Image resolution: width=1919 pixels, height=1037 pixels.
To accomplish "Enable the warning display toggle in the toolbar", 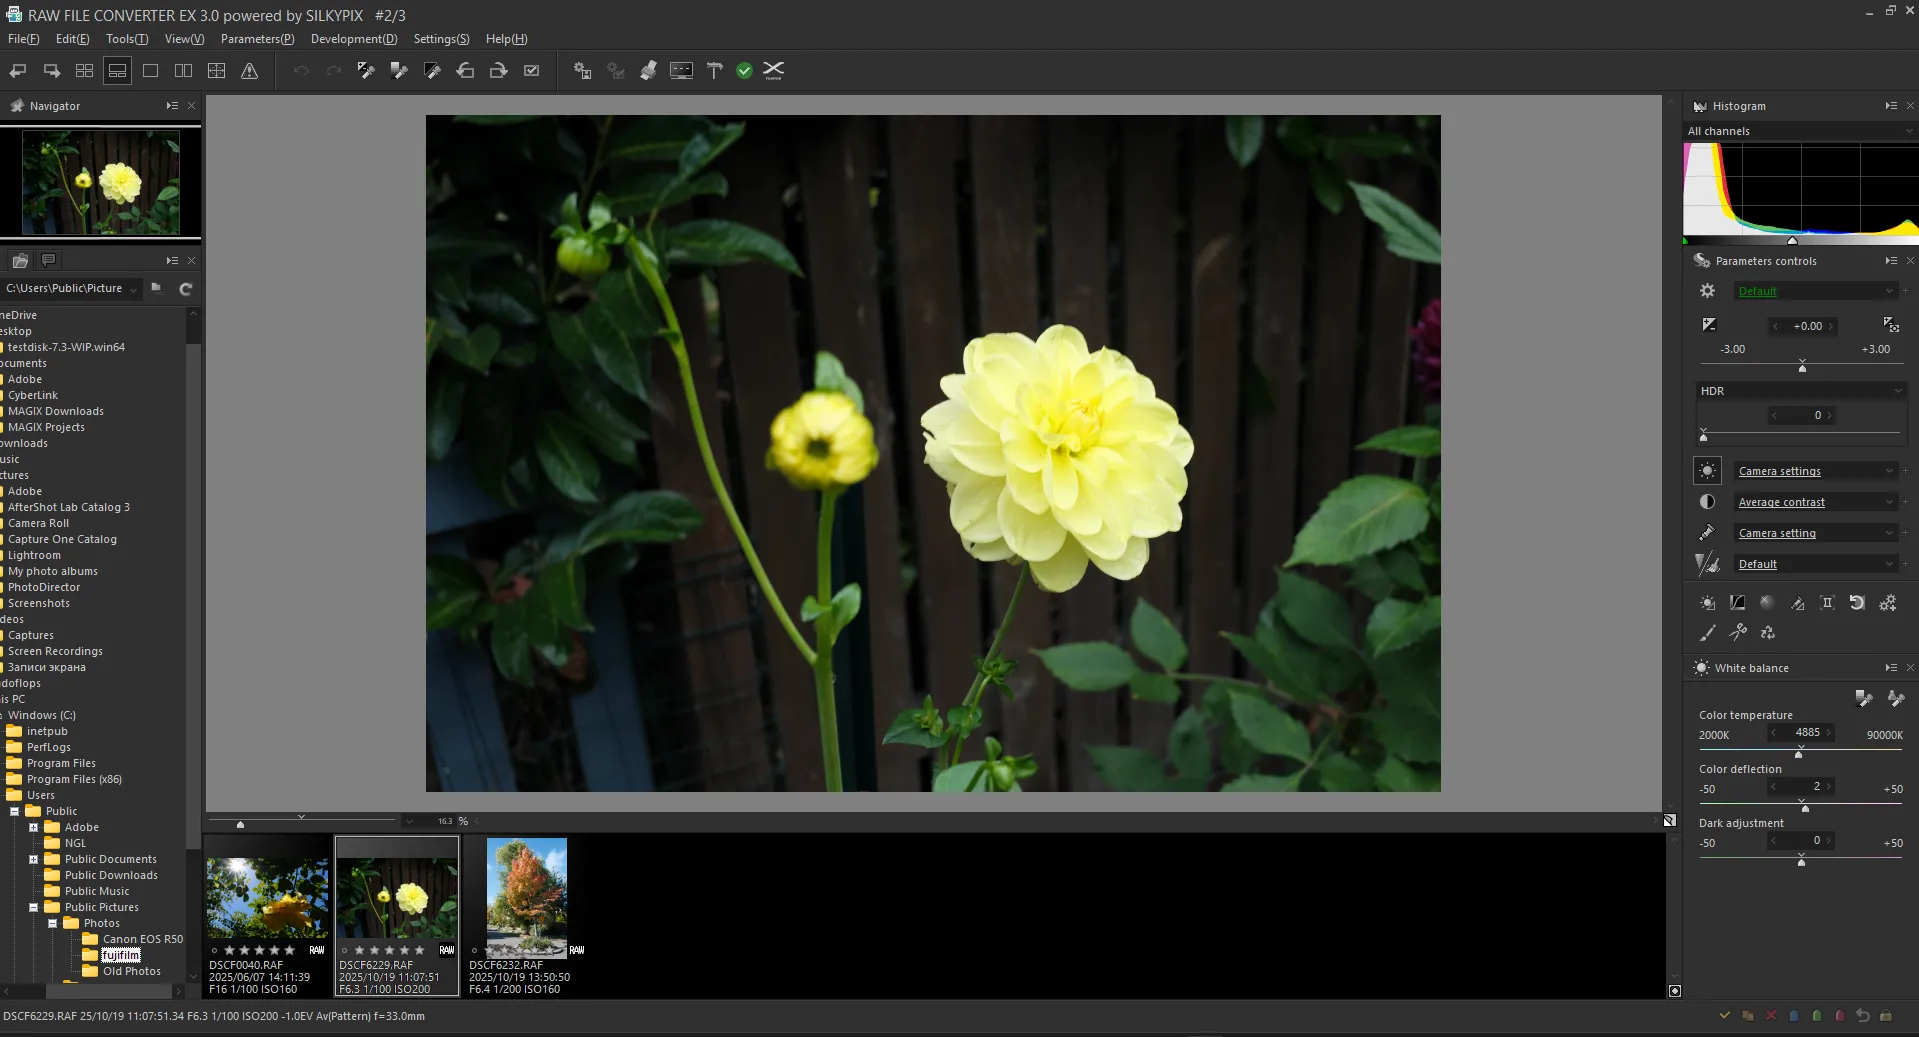I will pyautogui.click(x=249, y=71).
